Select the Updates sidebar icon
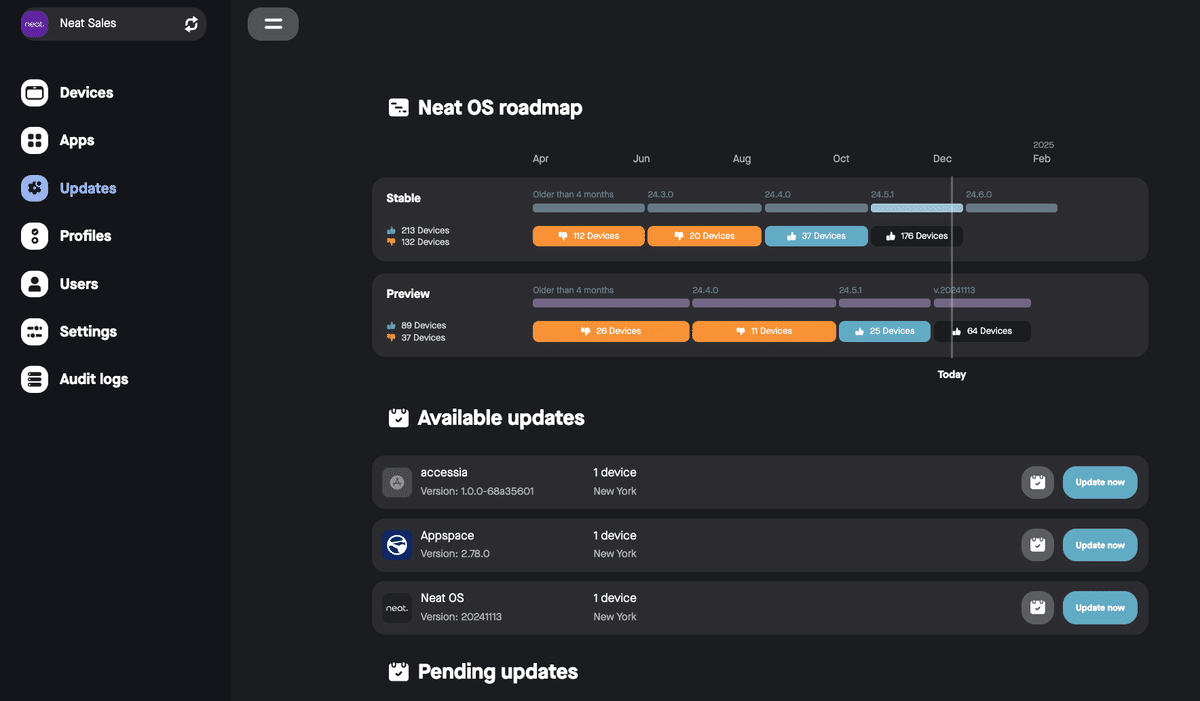Viewport: 1200px width, 701px height. click(35, 188)
